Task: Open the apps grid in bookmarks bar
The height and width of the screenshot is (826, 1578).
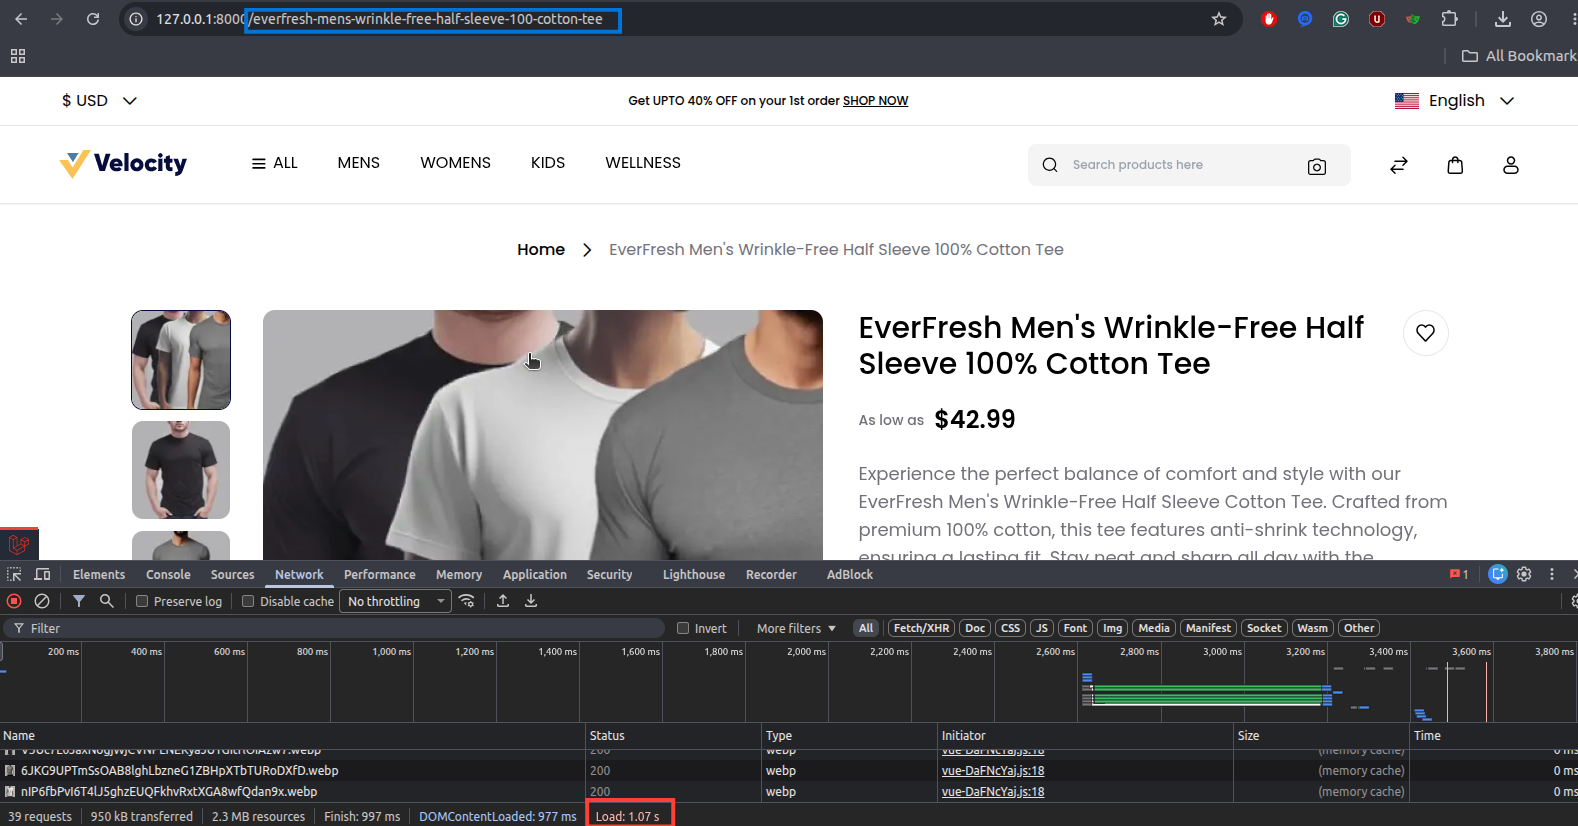Action: coord(18,56)
